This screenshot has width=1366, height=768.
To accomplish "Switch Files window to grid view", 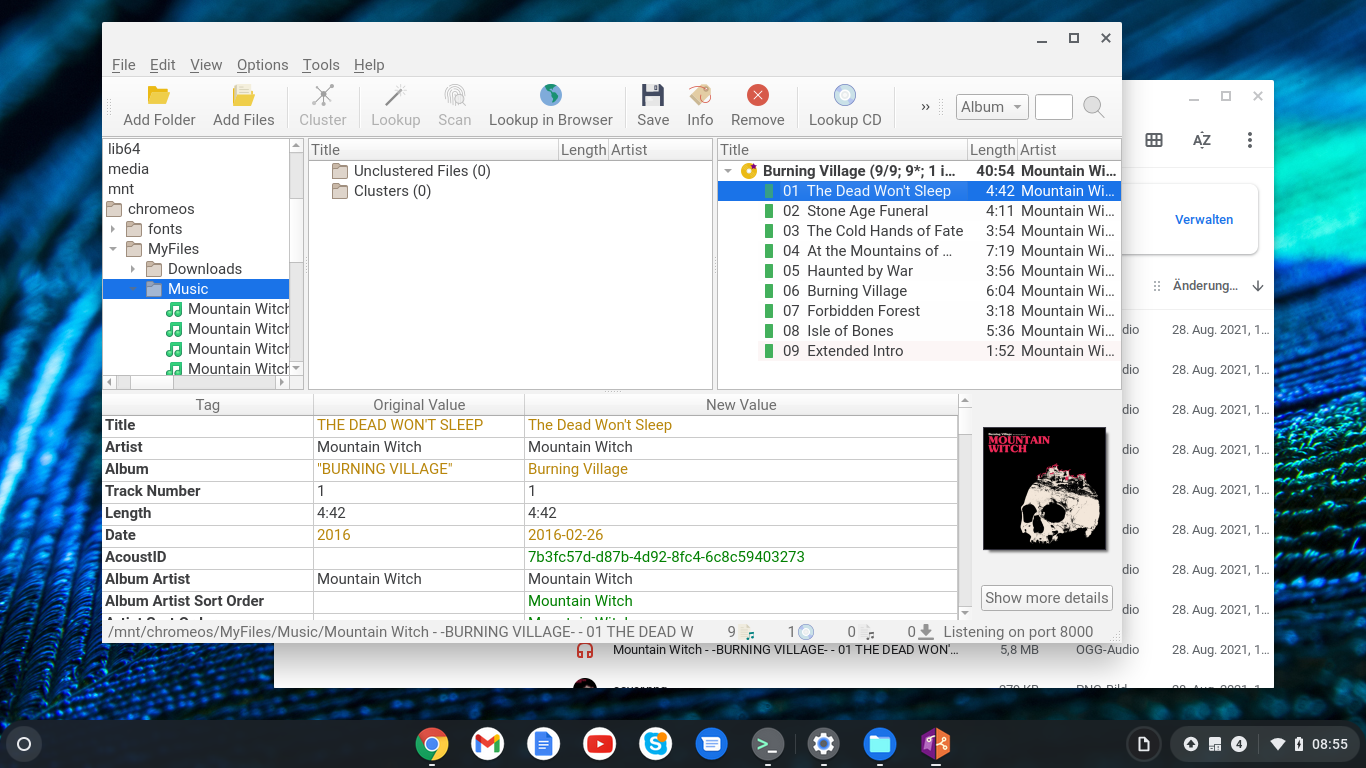I will (x=1154, y=140).
